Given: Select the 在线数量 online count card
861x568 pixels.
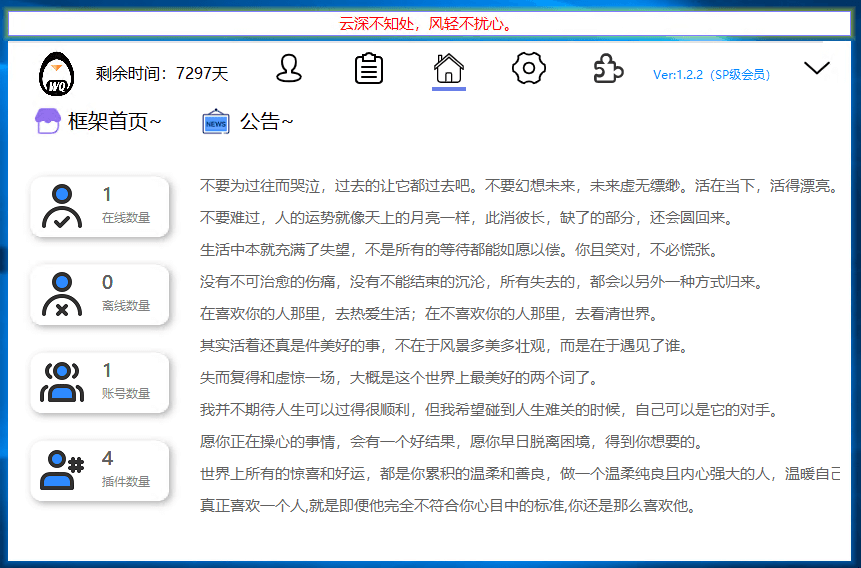Looking at the screenshot, I should click(100, 207).
